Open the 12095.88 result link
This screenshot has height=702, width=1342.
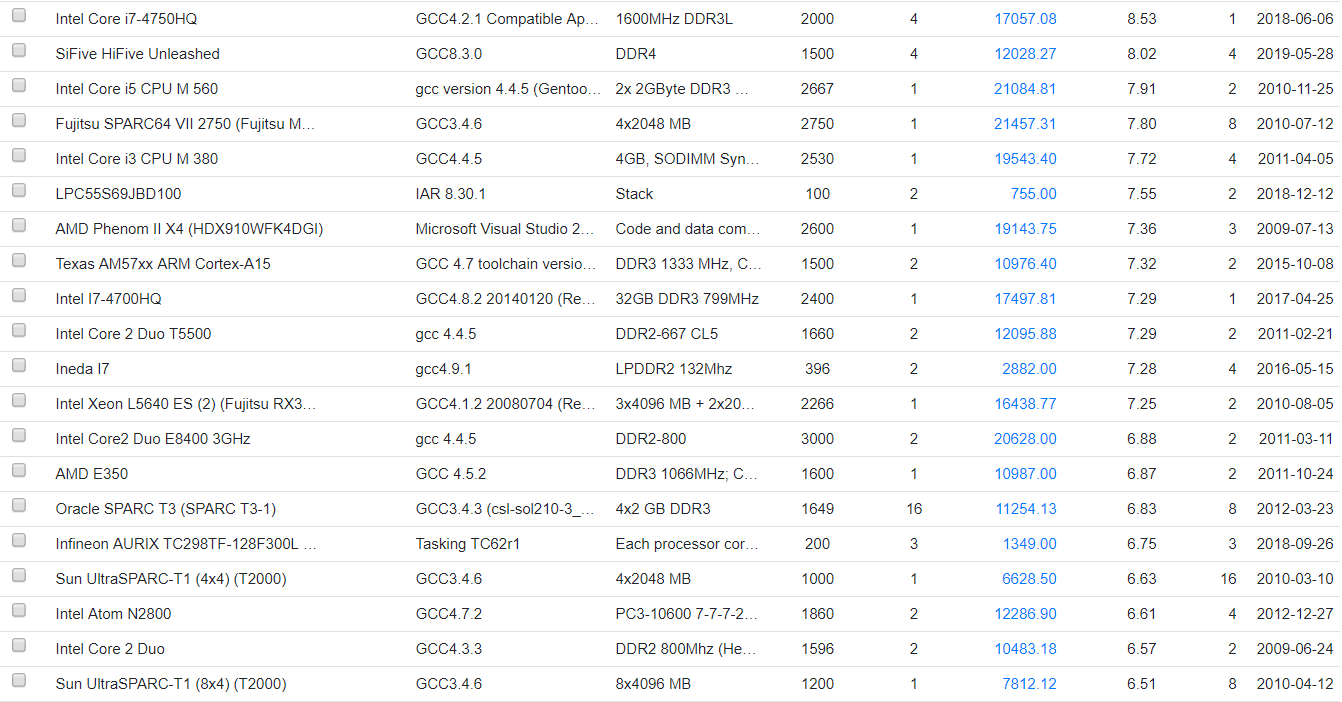(x=1025, y=334)
